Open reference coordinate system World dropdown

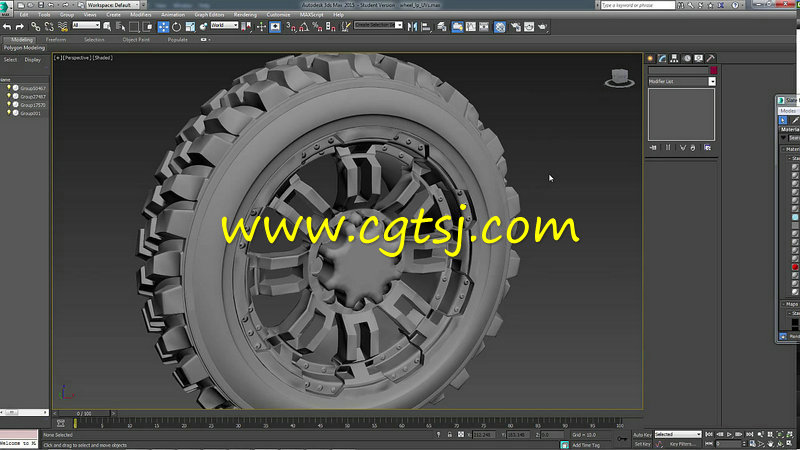(x=224, y=25)
